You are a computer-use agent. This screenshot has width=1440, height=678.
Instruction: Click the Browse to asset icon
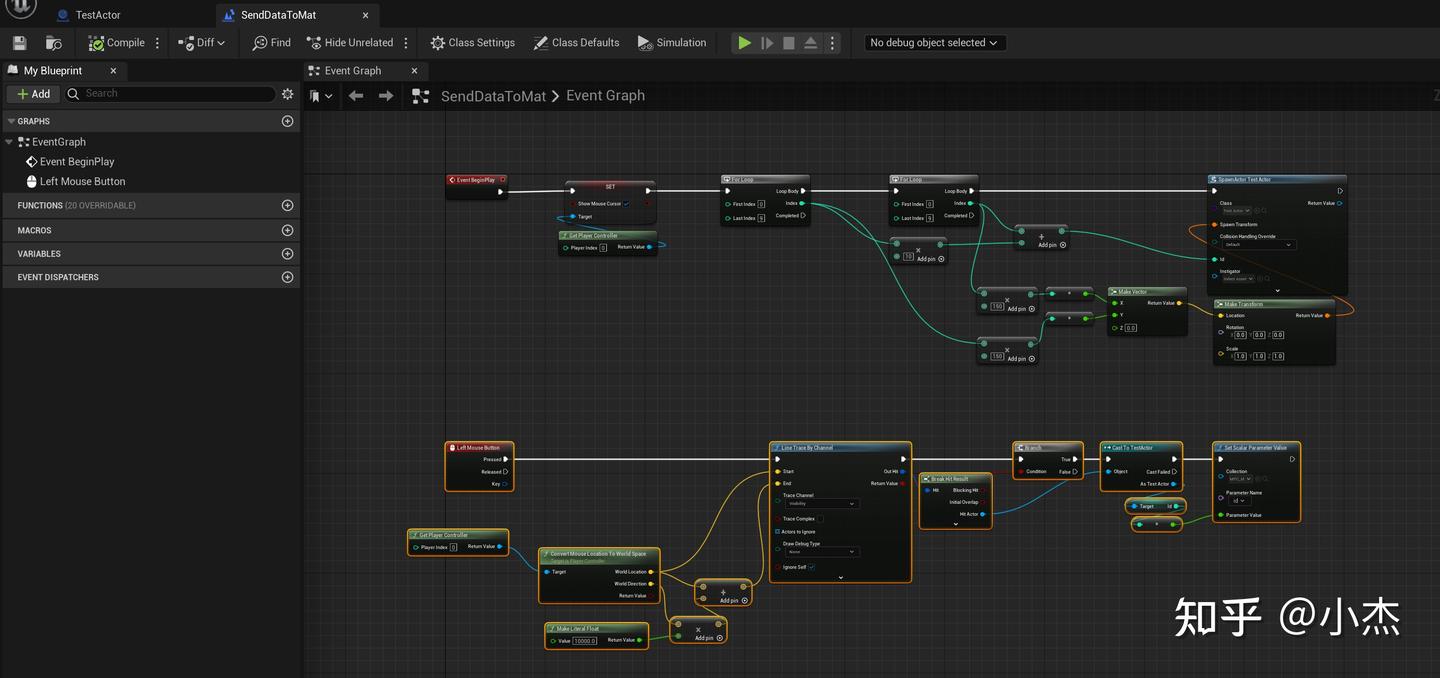click(54, 43)
